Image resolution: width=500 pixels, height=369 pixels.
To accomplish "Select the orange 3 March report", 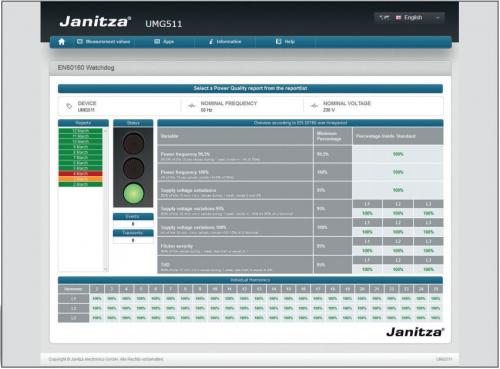I will pyautogui.click(x=81, y=179).
